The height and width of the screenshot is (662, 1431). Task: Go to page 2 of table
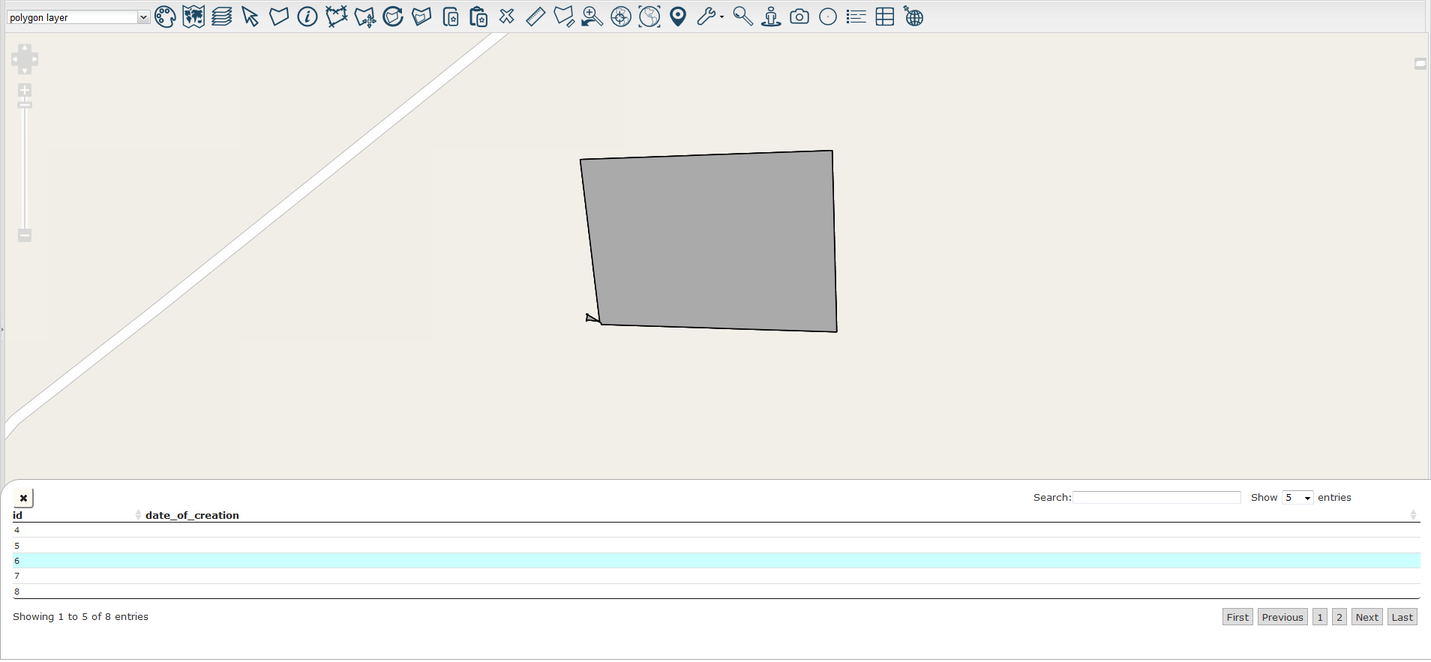point(1339,617)
